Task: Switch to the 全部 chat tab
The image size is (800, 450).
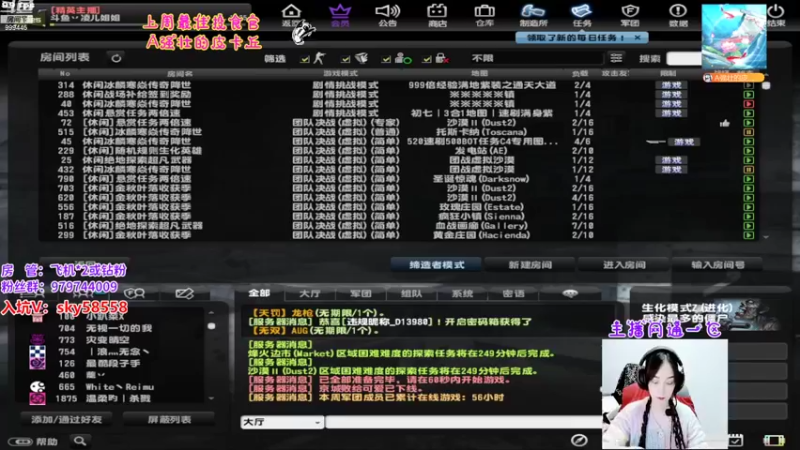Action: (x=259, y=293)
